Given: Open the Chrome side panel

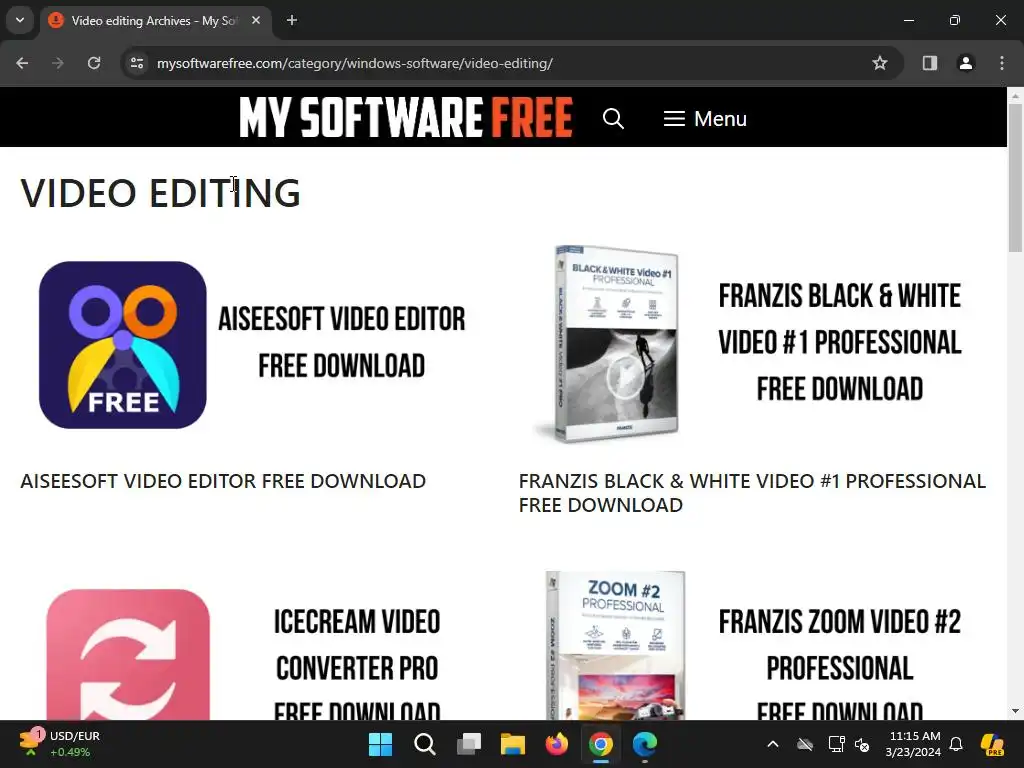Looking at the screenshot, I should click(x=930, y=63).
